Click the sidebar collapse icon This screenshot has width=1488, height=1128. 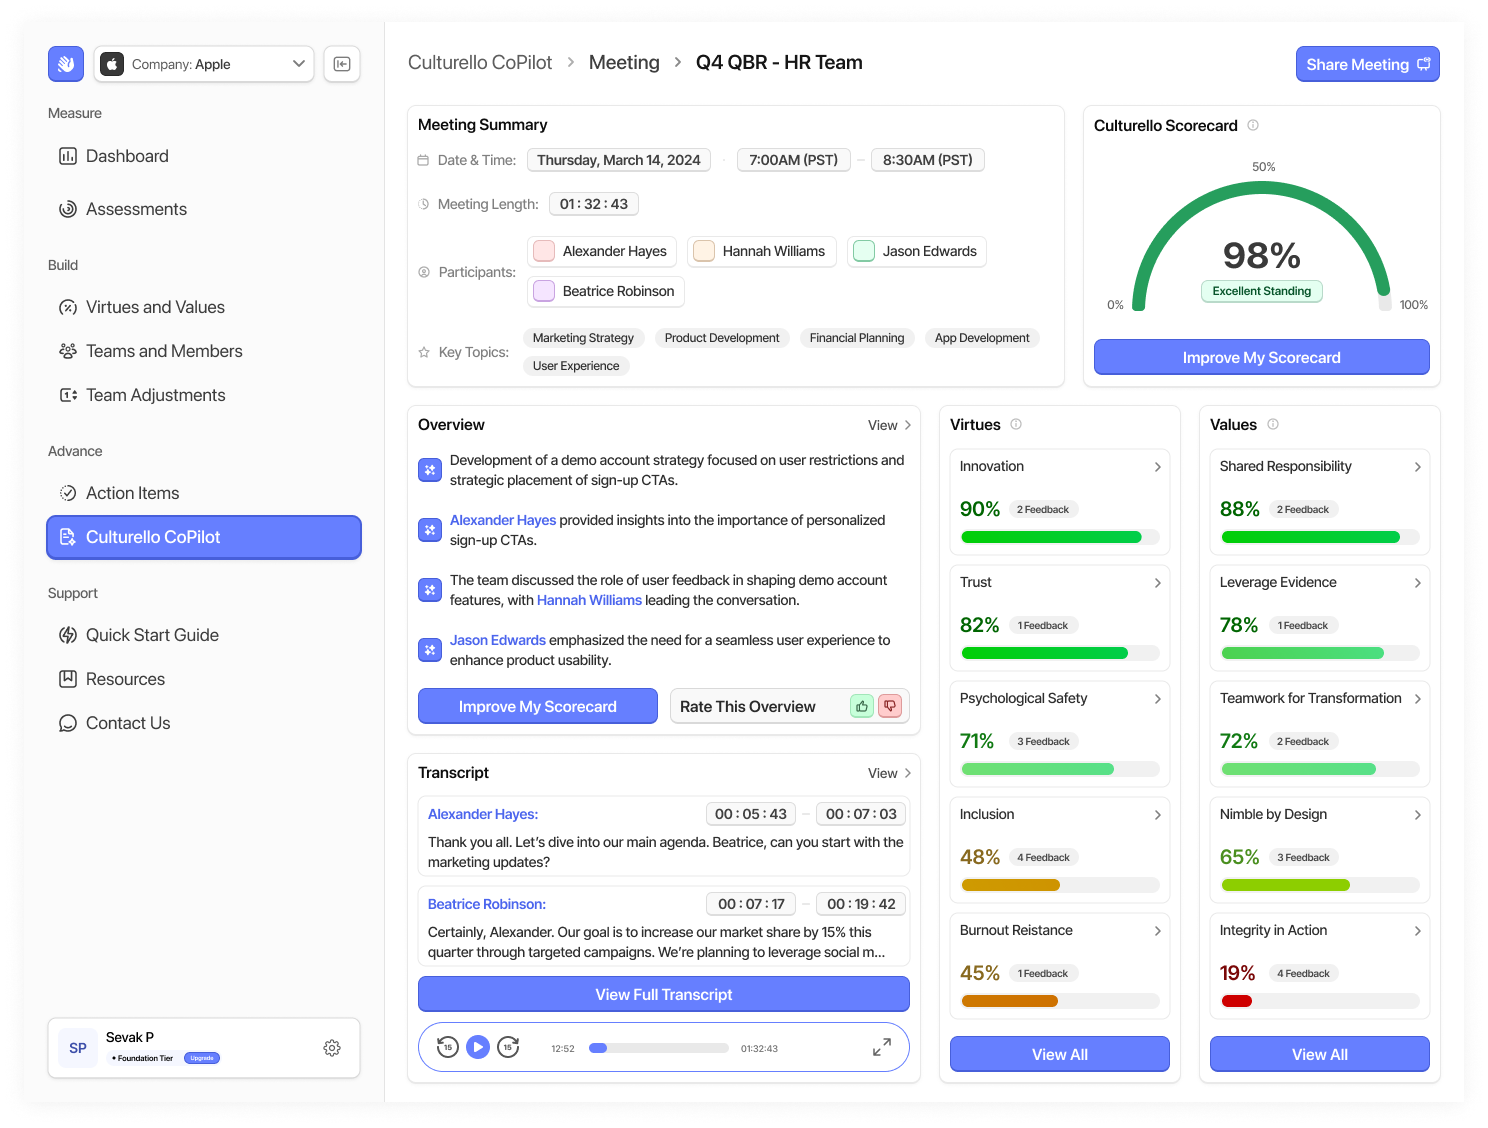tap(342, 64)
